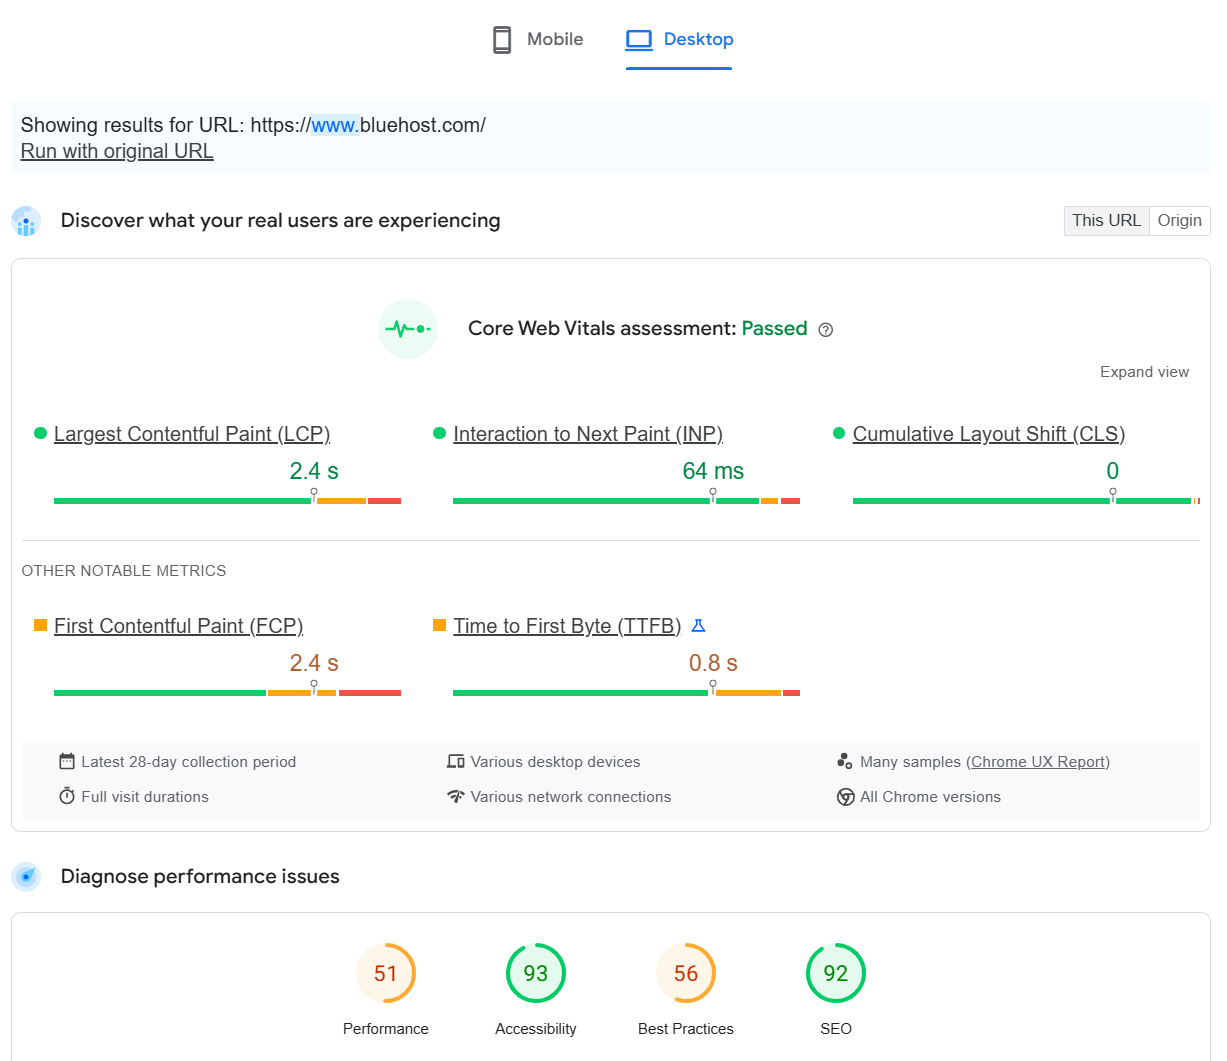1227x1061 pixels.
Task: Click the Performance score gauge showing 51
Action: pyautogui.click(x=386, y=972)
